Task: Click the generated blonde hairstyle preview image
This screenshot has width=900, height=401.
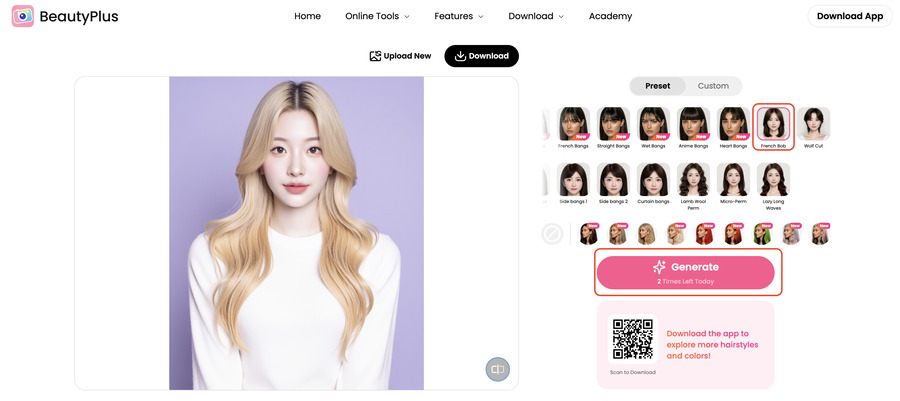Action: (x=296, y=233)
